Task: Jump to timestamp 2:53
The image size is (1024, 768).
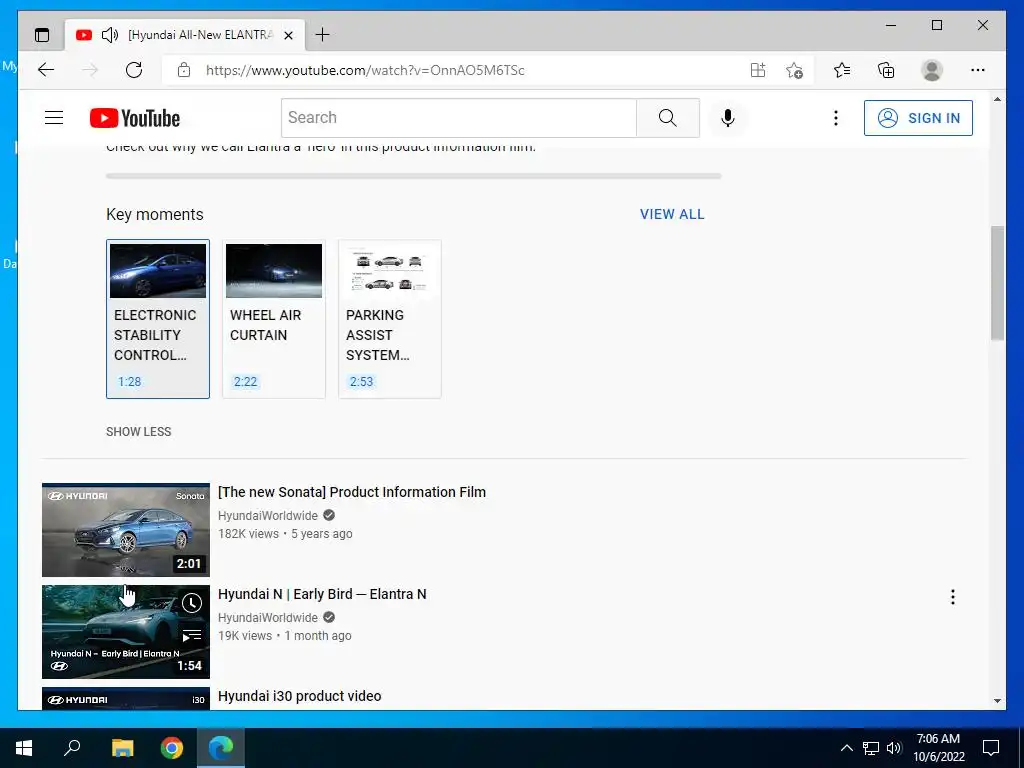Action: tap(361, 381)
